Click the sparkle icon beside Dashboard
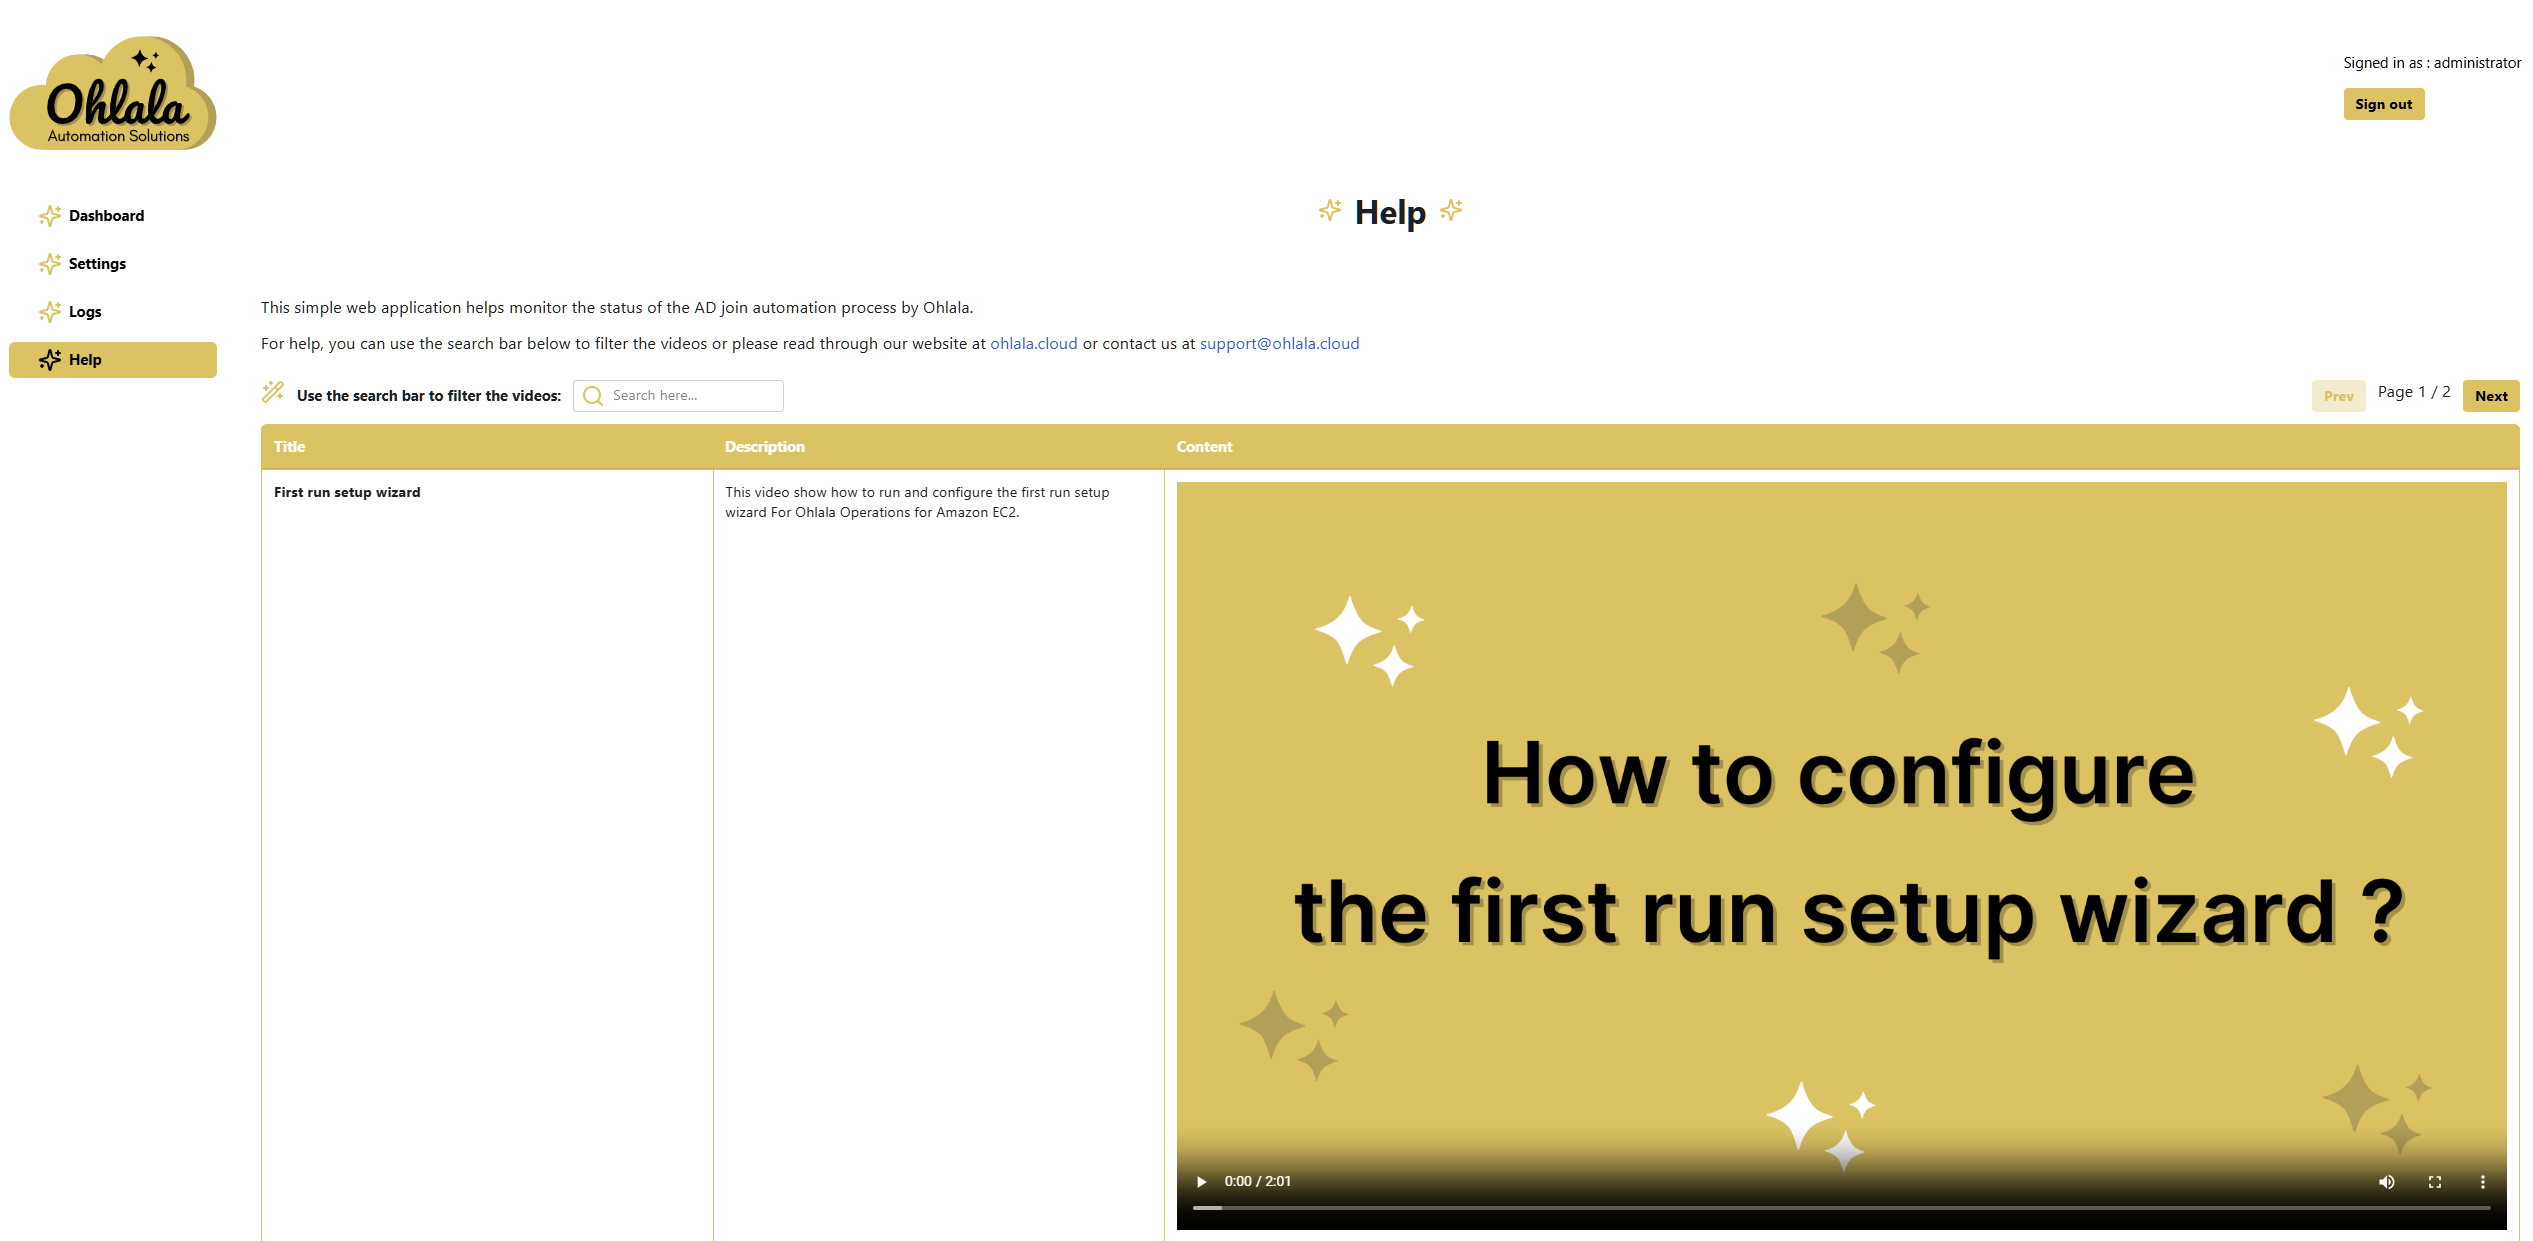 50,216
